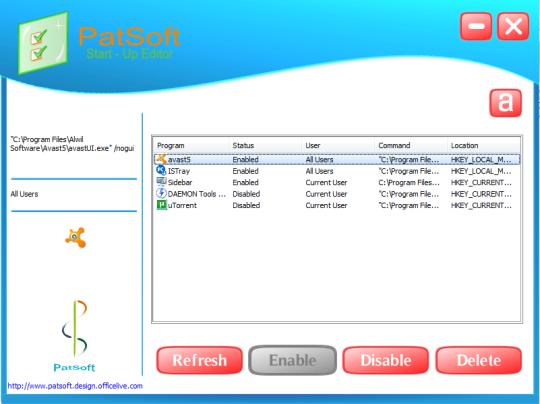Viewport: 540px width, 404px height.
Task: Sort list by User column header
Action: point(338,145)
